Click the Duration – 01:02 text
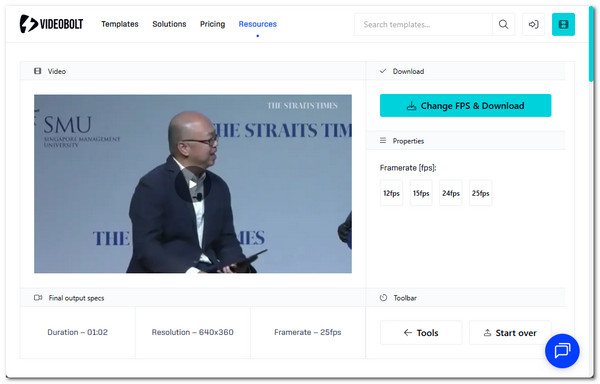The image size is (600, 384). tap(78, 332)
